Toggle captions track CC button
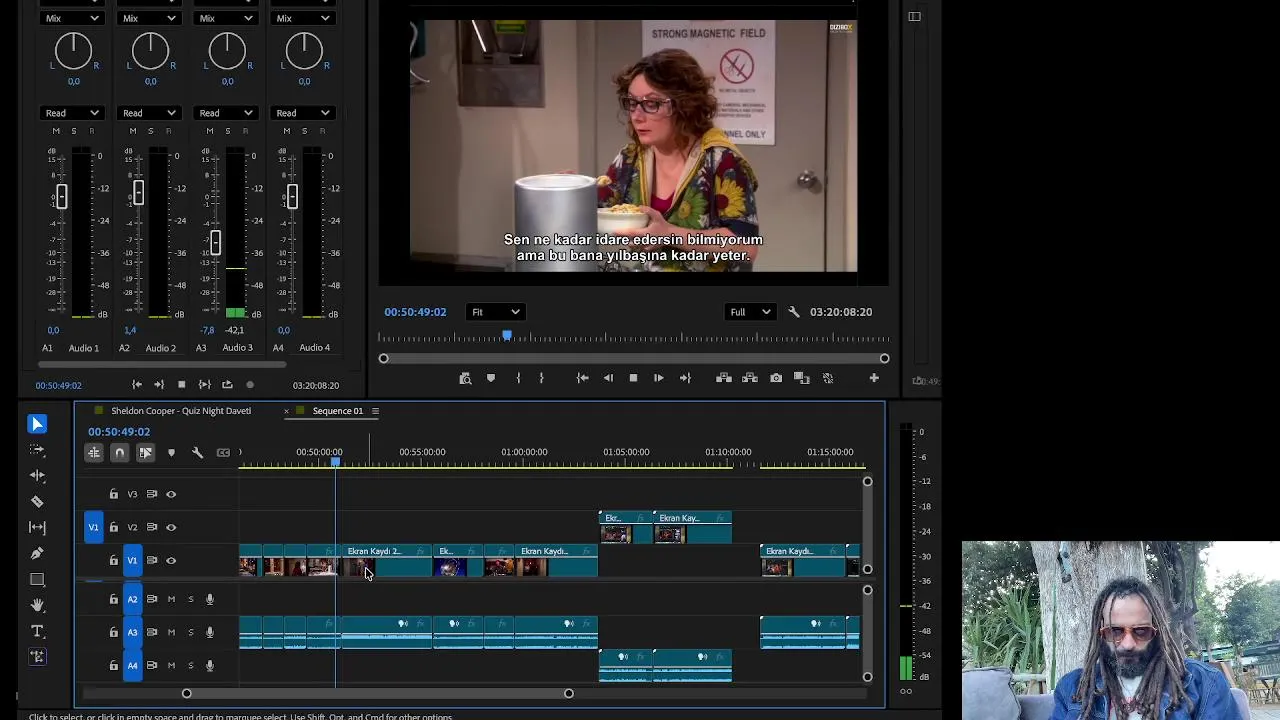 coord(223,453)
